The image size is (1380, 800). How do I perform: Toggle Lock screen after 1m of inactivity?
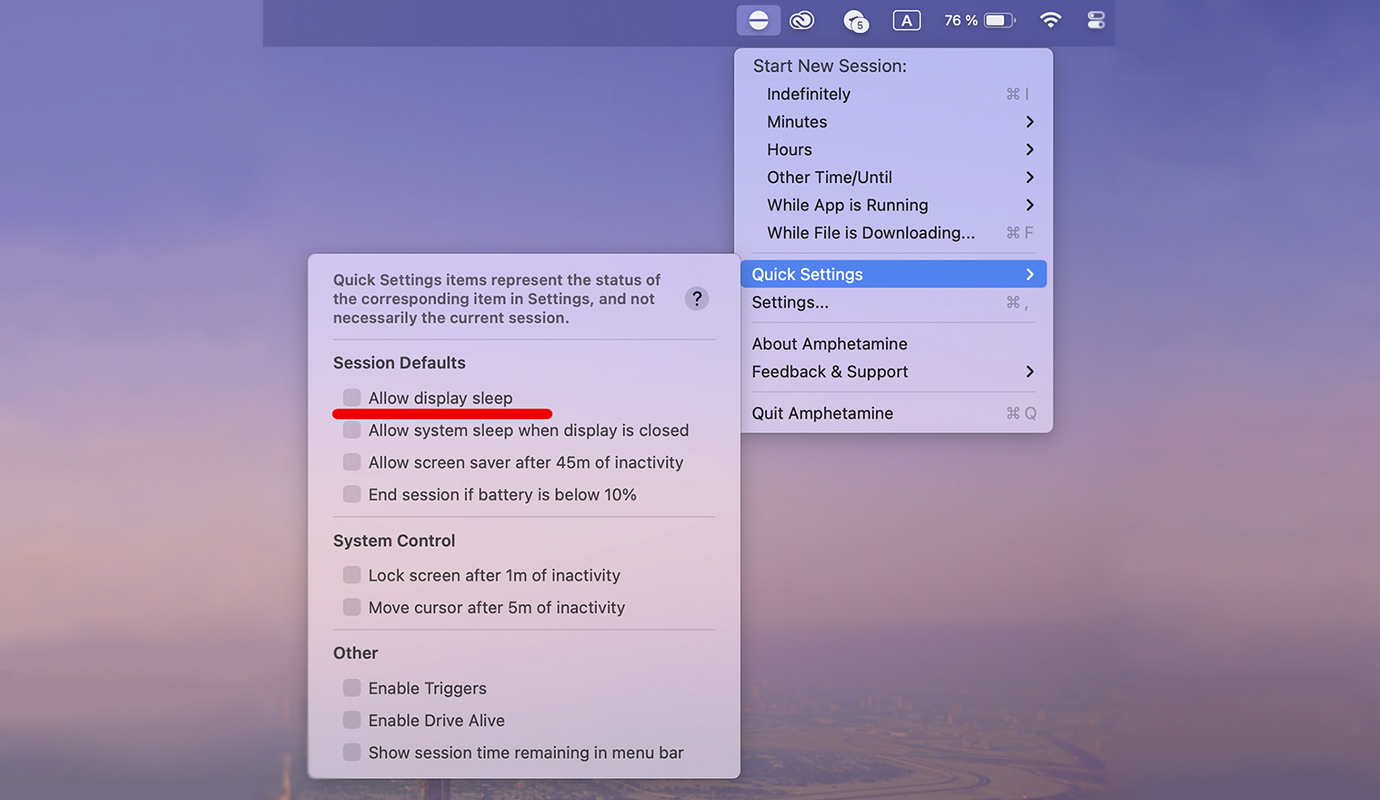click(x=352, y=575)
